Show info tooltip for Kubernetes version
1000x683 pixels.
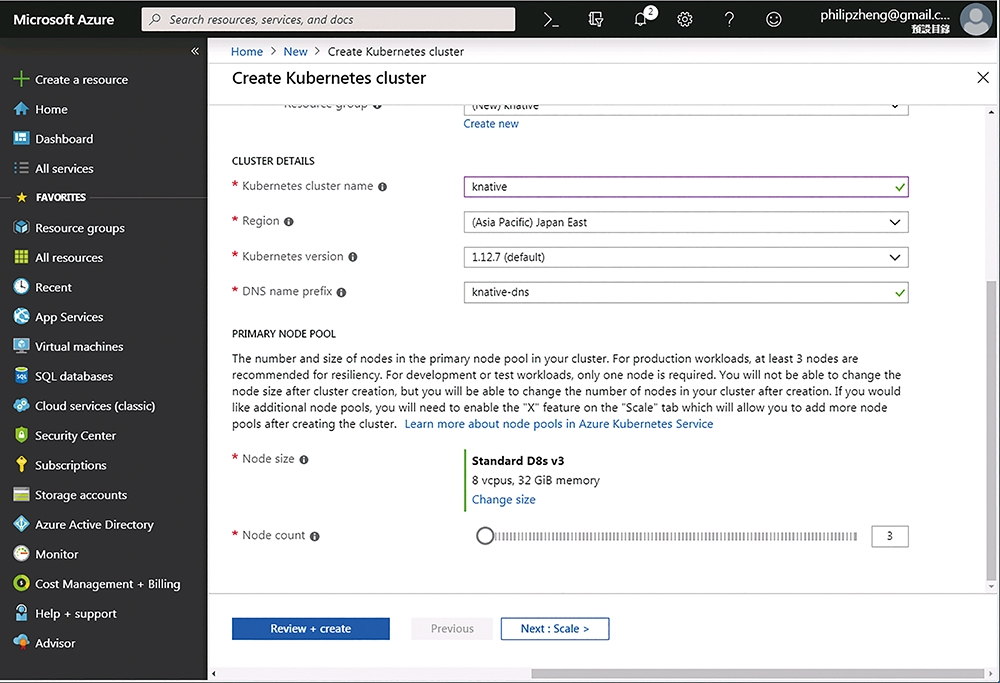point(353,257)
